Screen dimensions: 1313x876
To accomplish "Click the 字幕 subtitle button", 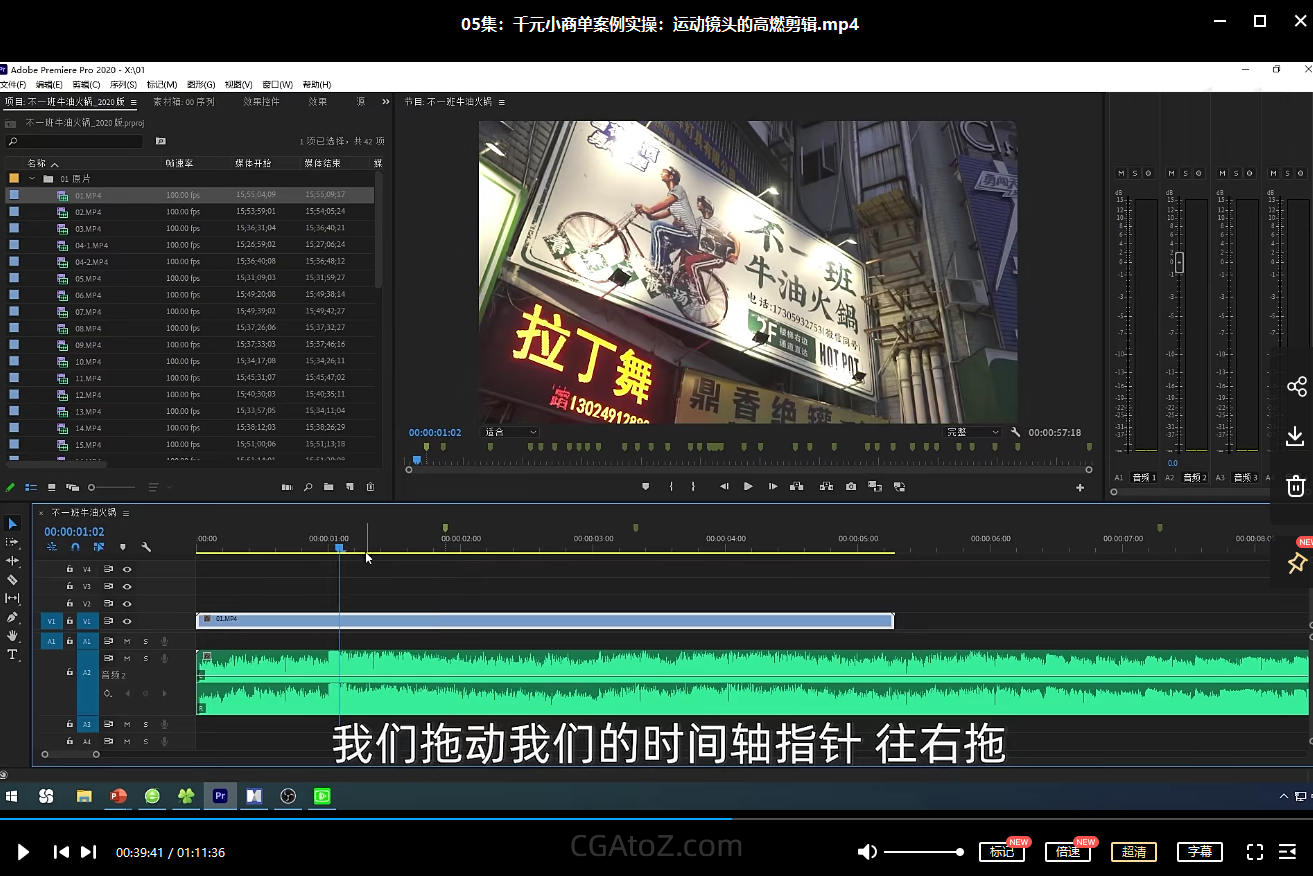I will pos(1200,852).
